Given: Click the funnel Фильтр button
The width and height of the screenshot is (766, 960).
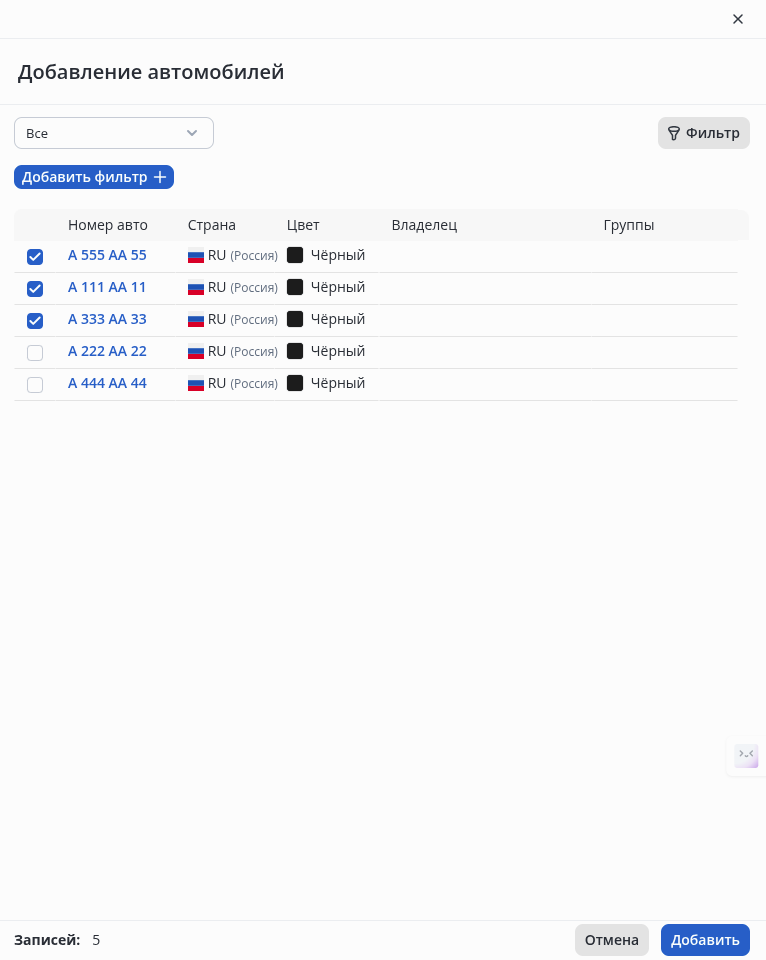Looking at the screenshot, I should coord(704,133).
